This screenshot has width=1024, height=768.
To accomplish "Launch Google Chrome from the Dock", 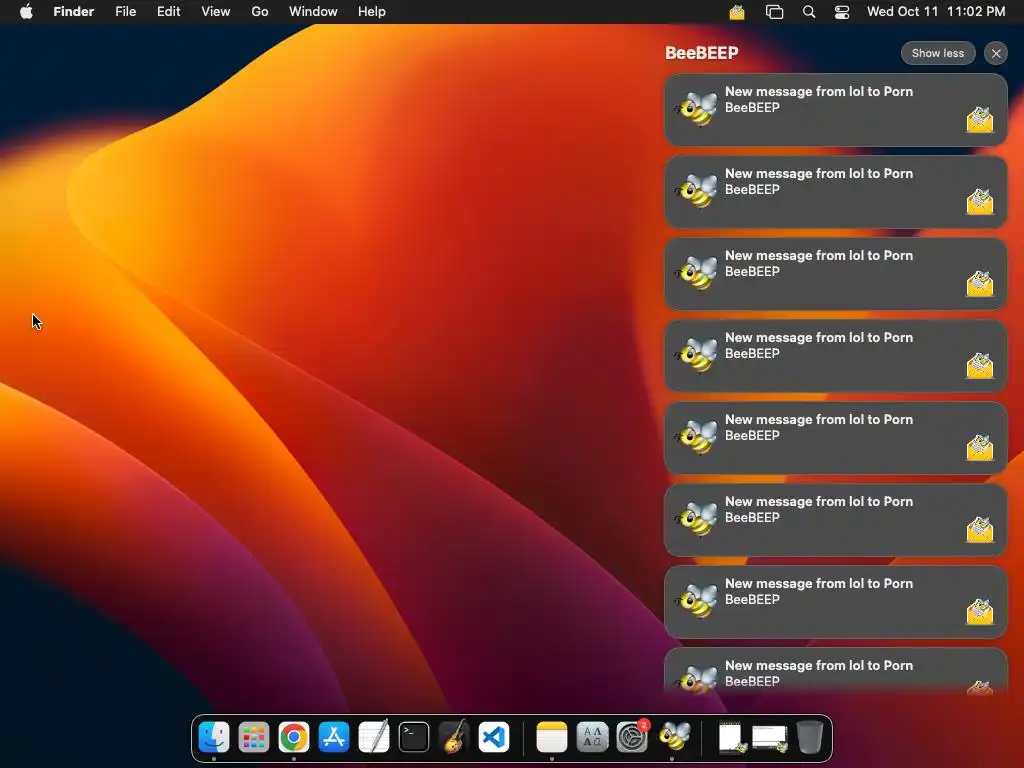I will pyautogui.click(x=294, y=737).
